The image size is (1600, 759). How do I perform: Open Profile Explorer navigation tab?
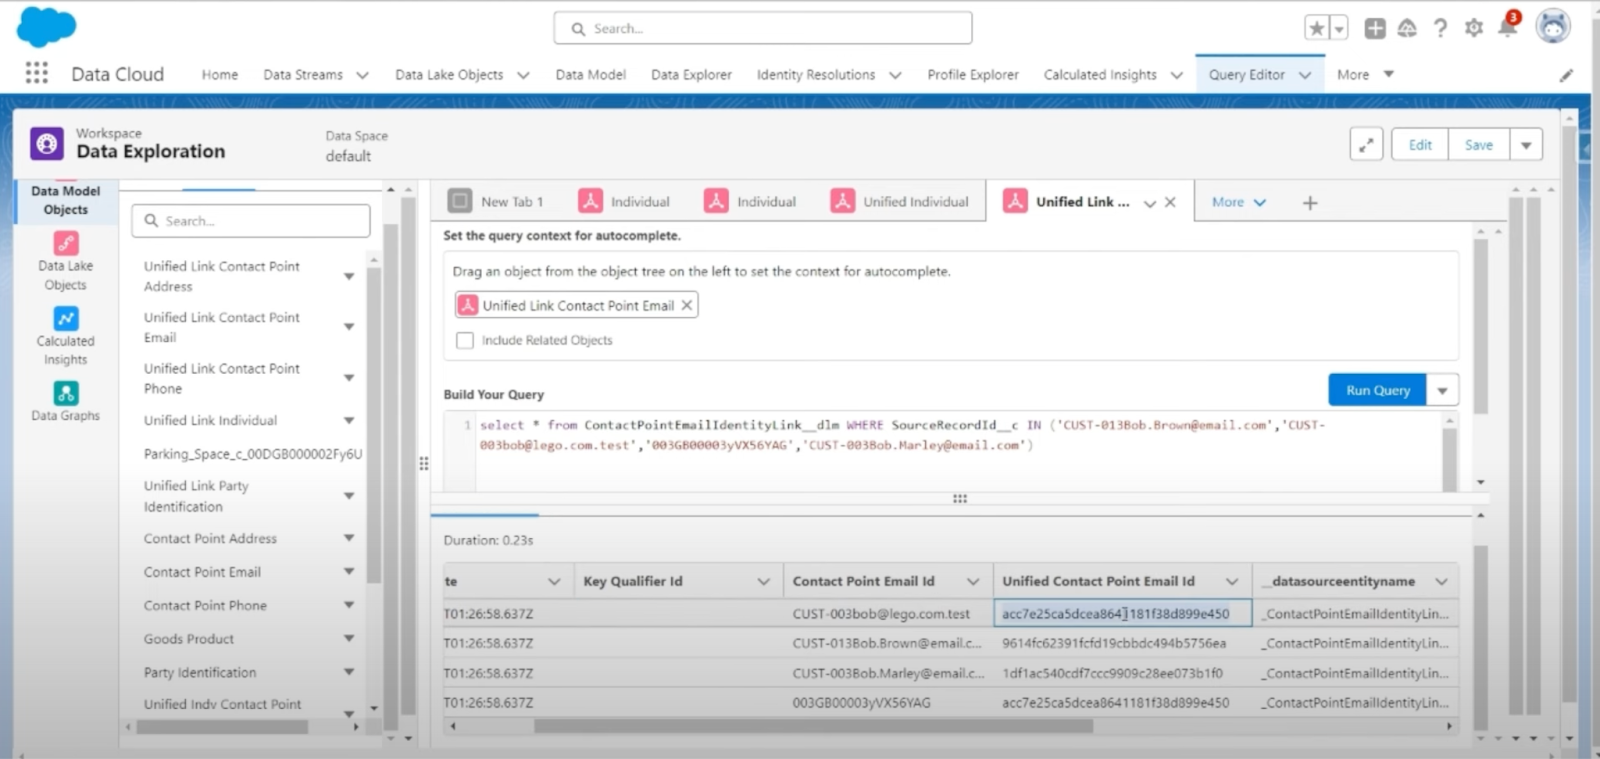click(973, 74)
